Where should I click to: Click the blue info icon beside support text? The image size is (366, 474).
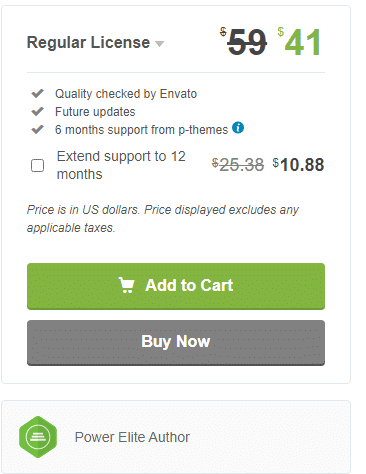coord(238,128)
